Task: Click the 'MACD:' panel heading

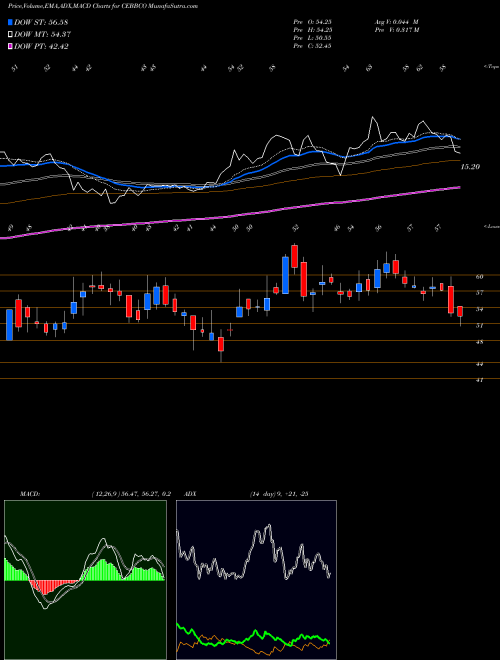Action: [x=29, y=494]
